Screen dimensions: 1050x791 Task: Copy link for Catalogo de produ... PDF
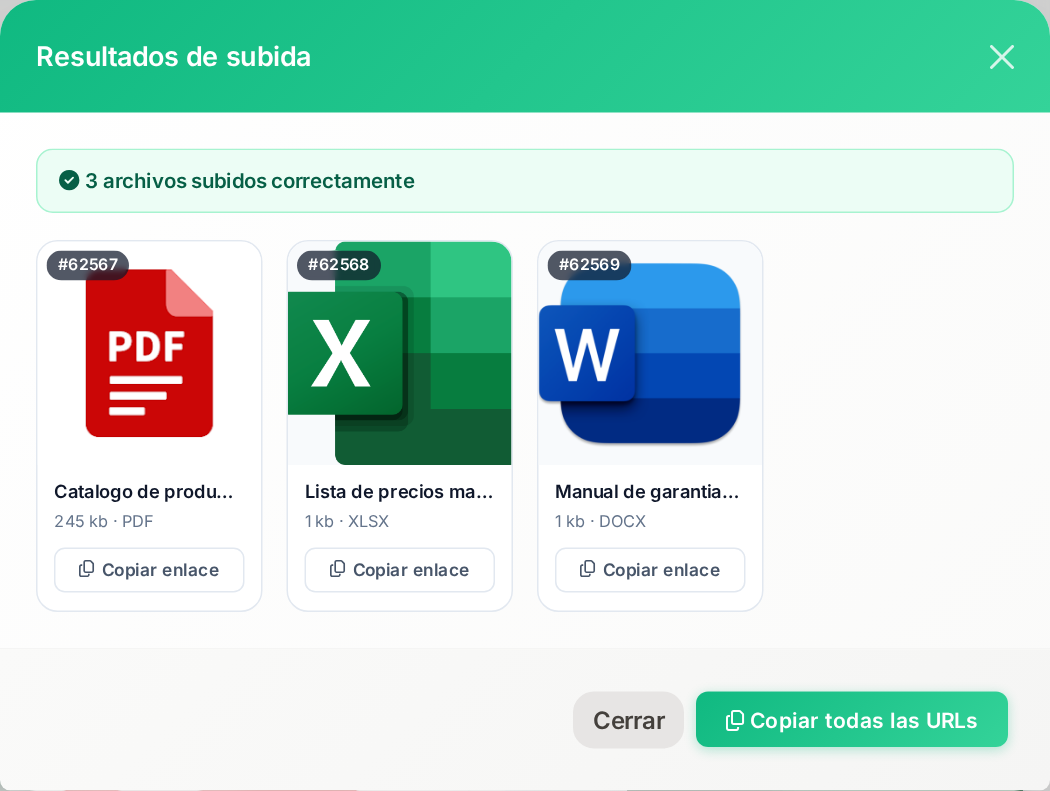pos(149,570)
